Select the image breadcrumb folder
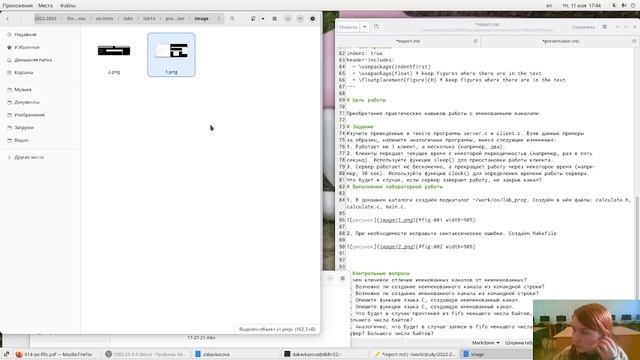This screenshot has height=360, width=640. [x=201, y=19]
